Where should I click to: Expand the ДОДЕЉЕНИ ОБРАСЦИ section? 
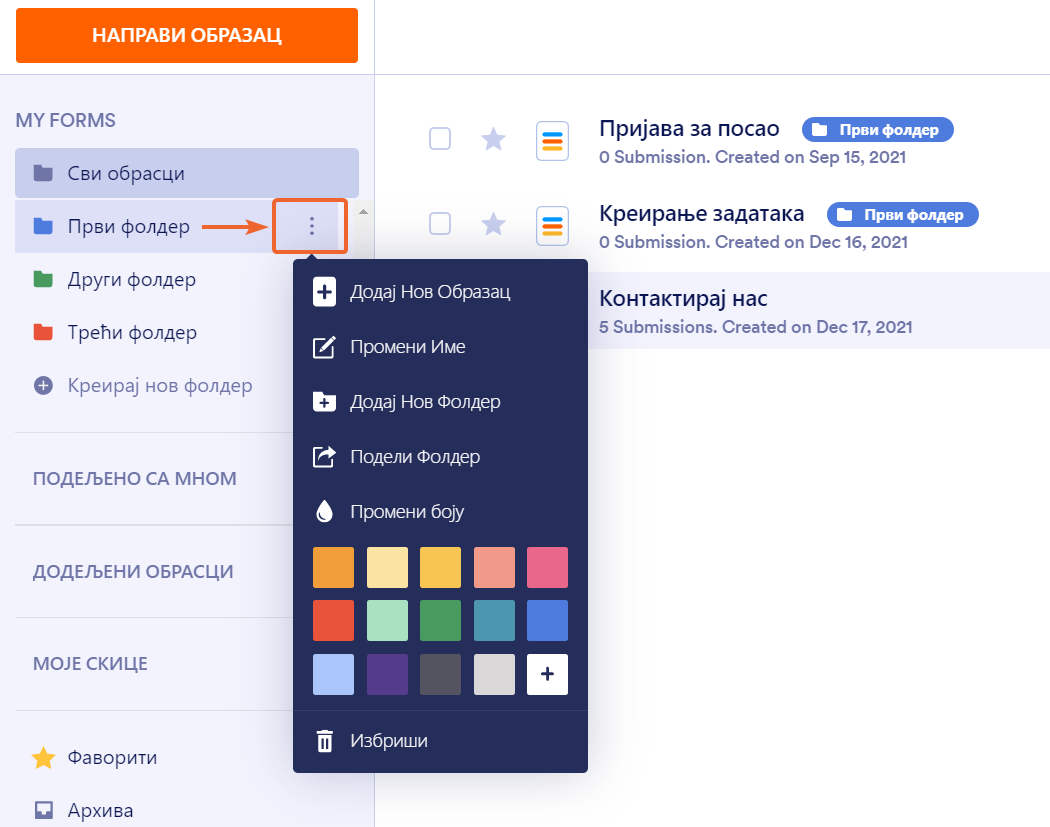click(x=133, y=572)
